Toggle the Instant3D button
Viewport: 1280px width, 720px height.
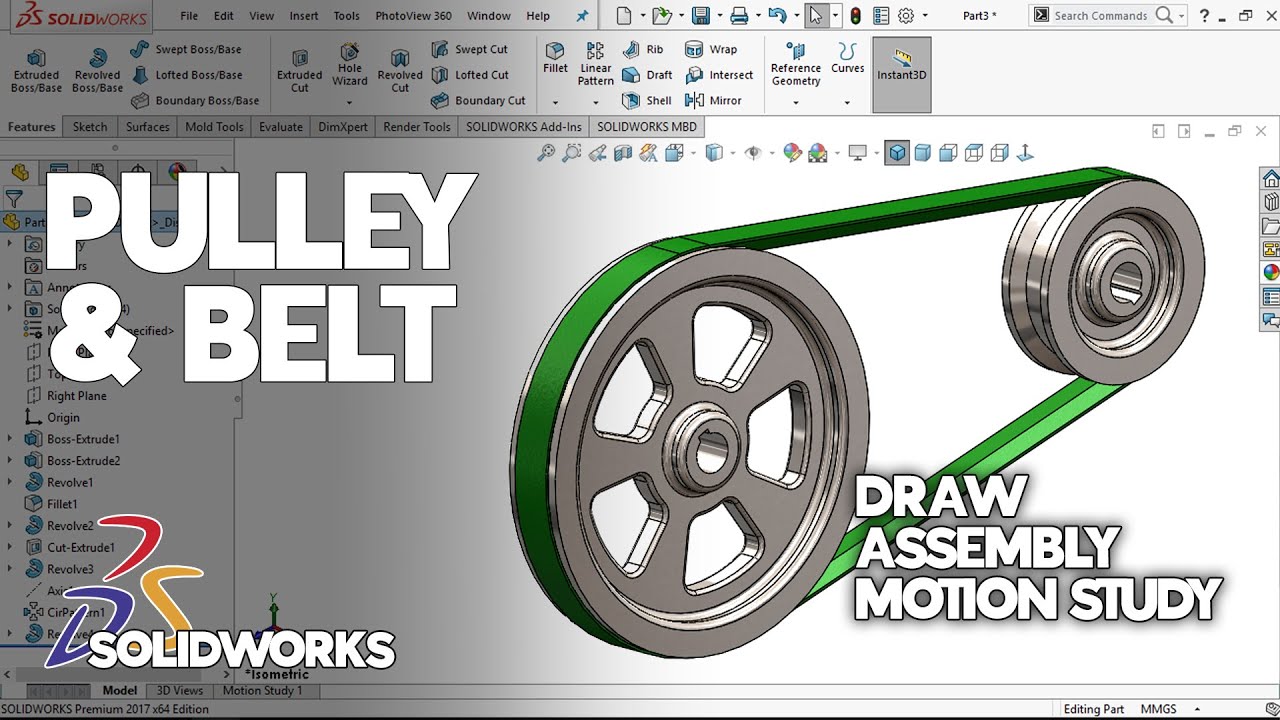coord(902,74)
